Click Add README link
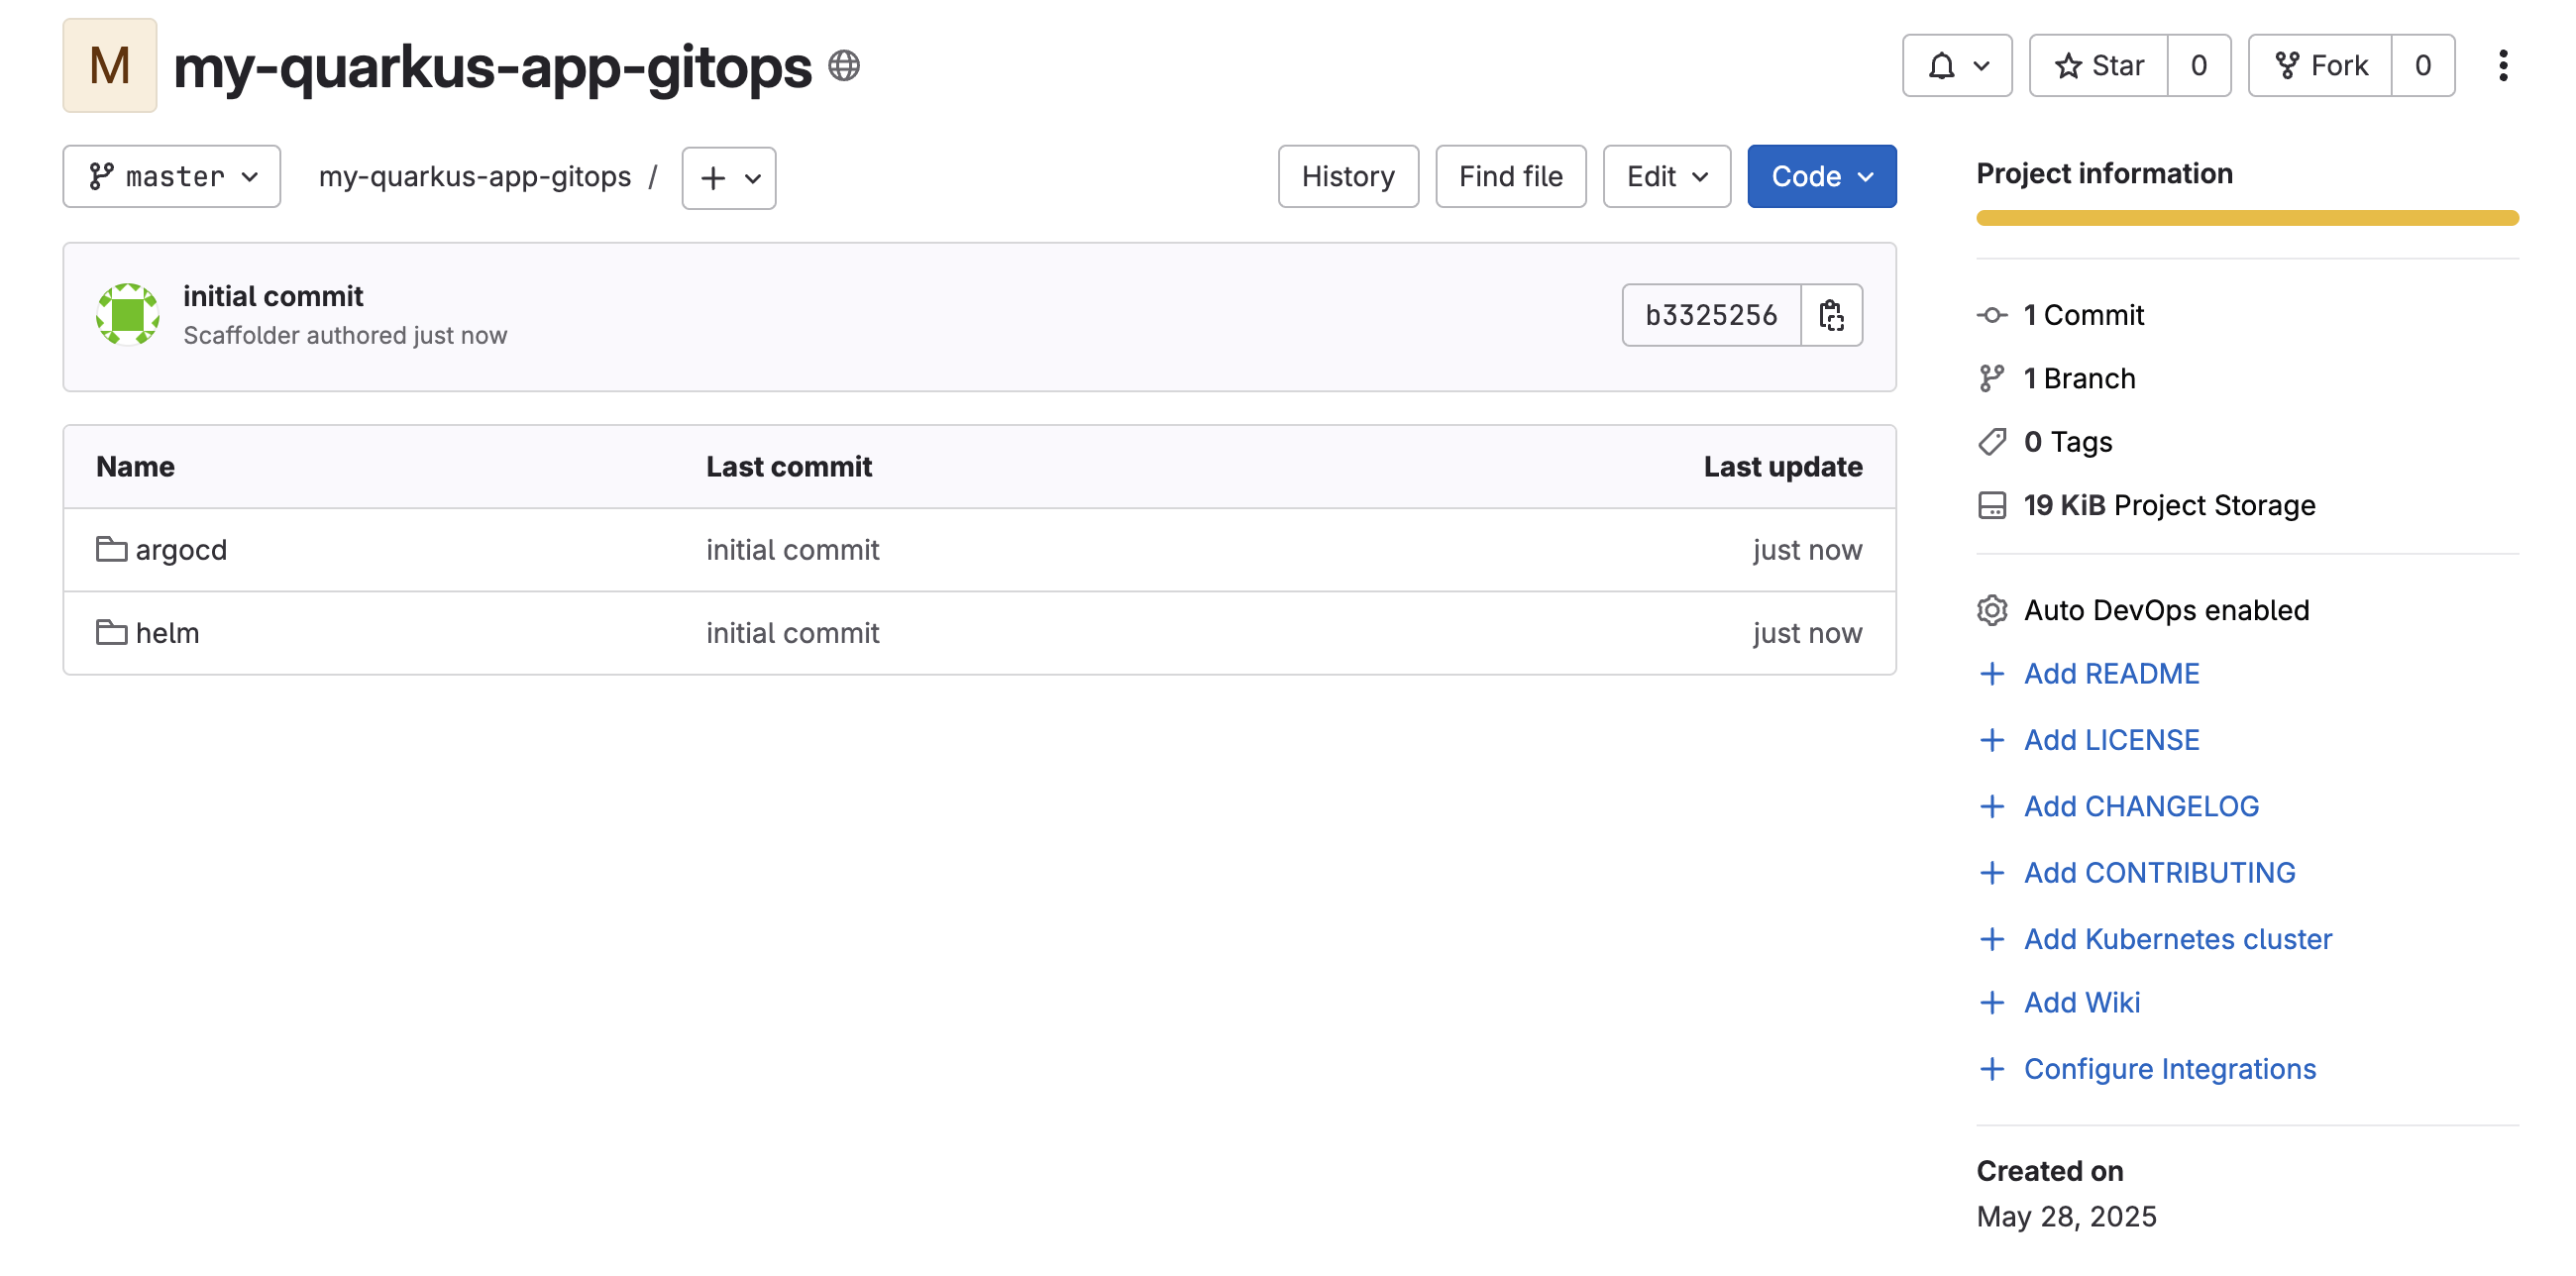 tap(2111, 674)
